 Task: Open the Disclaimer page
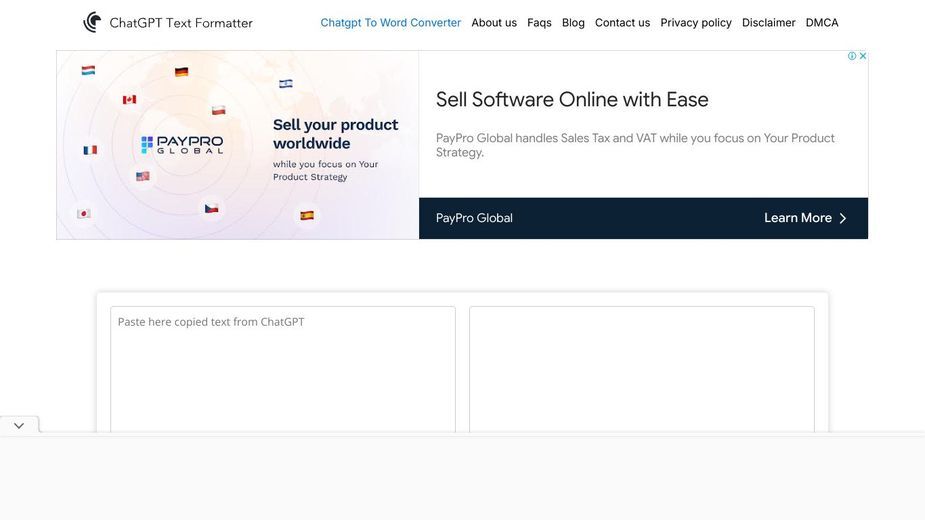click(x=768, y=22)
